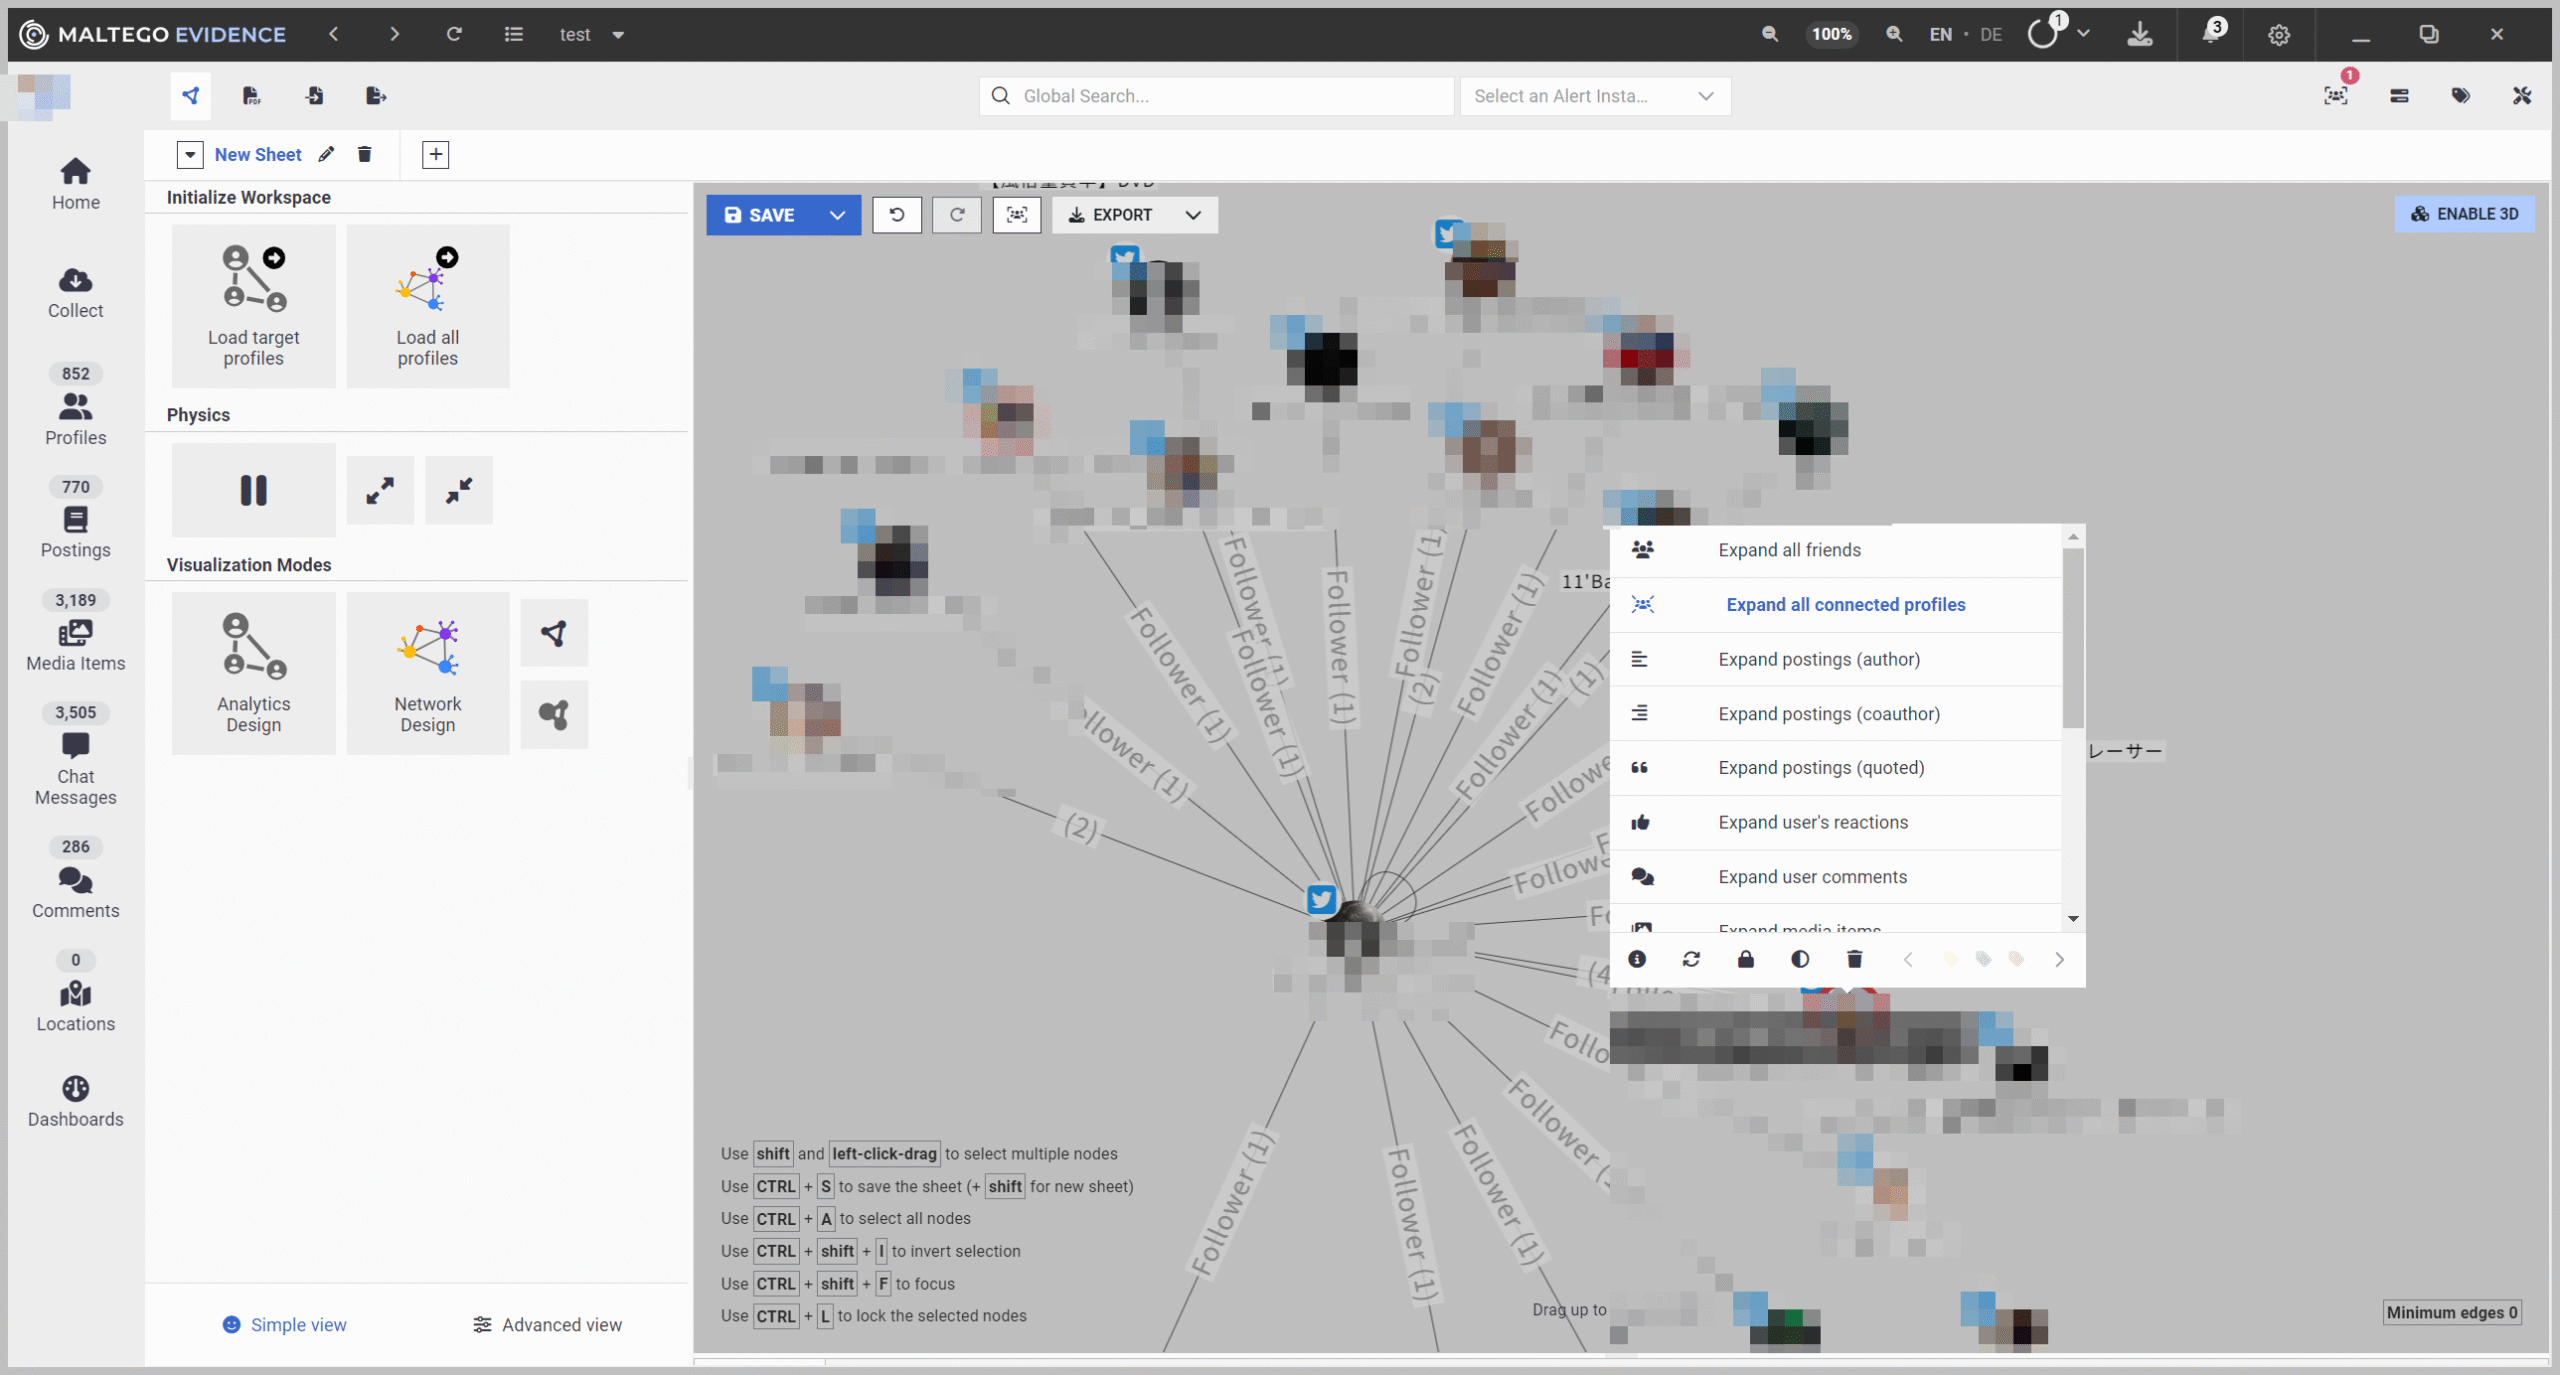The height and width of the screenshot is (1375, 2560).
Task: Export the graph
Action: click(1110, 215)
